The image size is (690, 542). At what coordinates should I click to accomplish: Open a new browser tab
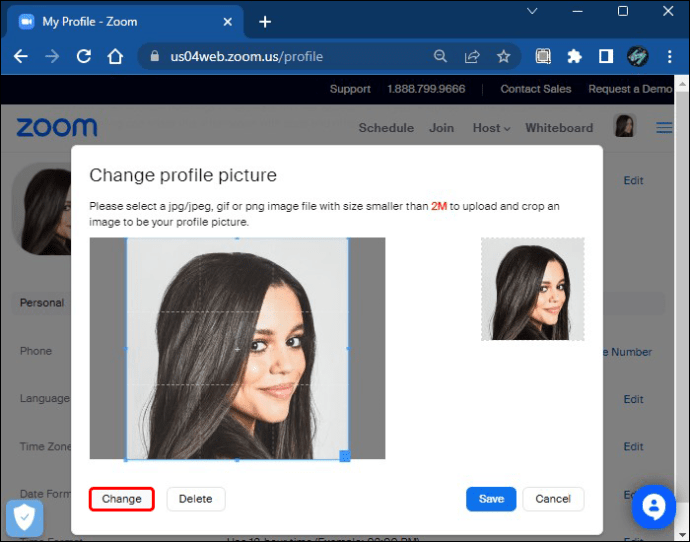265,22
